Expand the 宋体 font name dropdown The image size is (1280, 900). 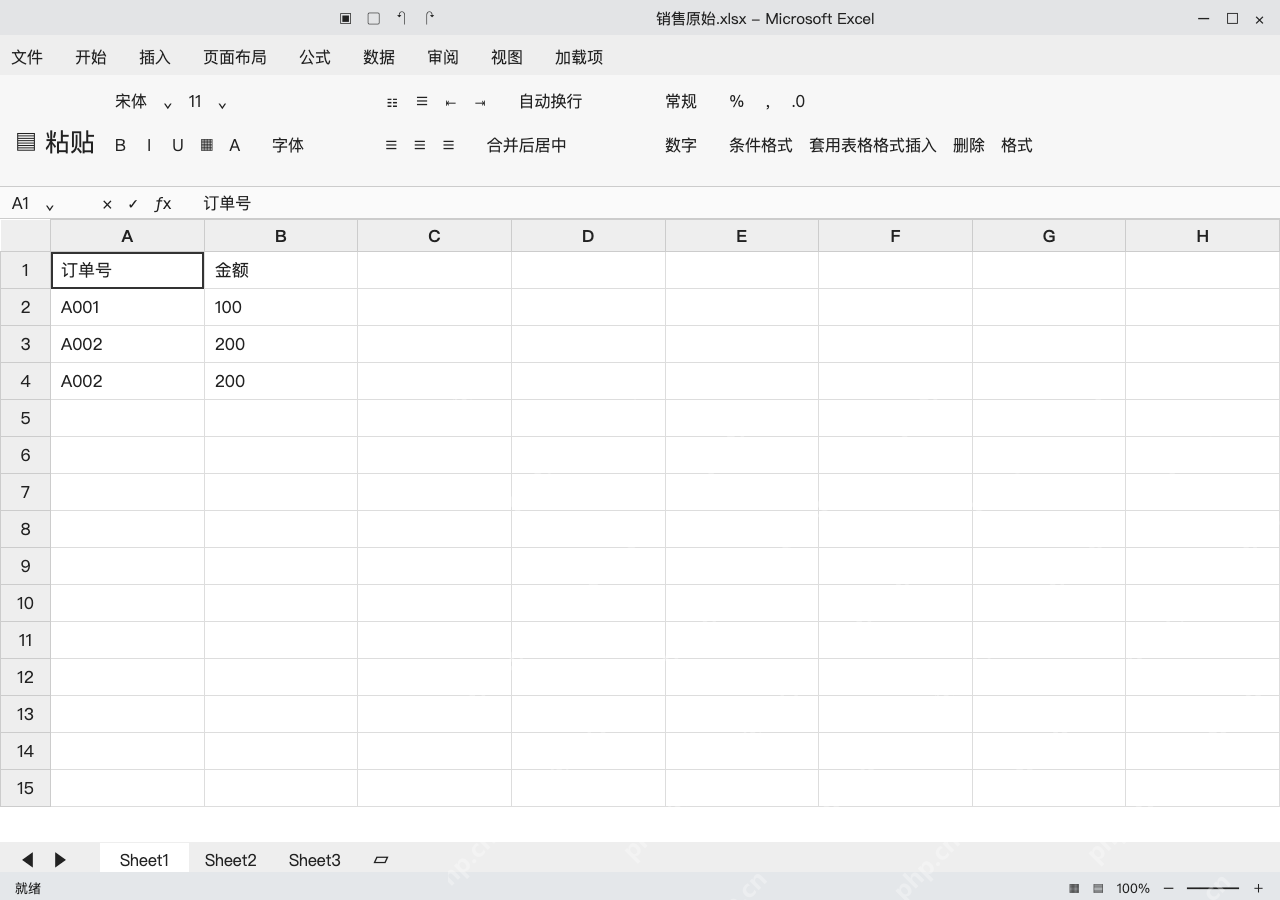168,103
